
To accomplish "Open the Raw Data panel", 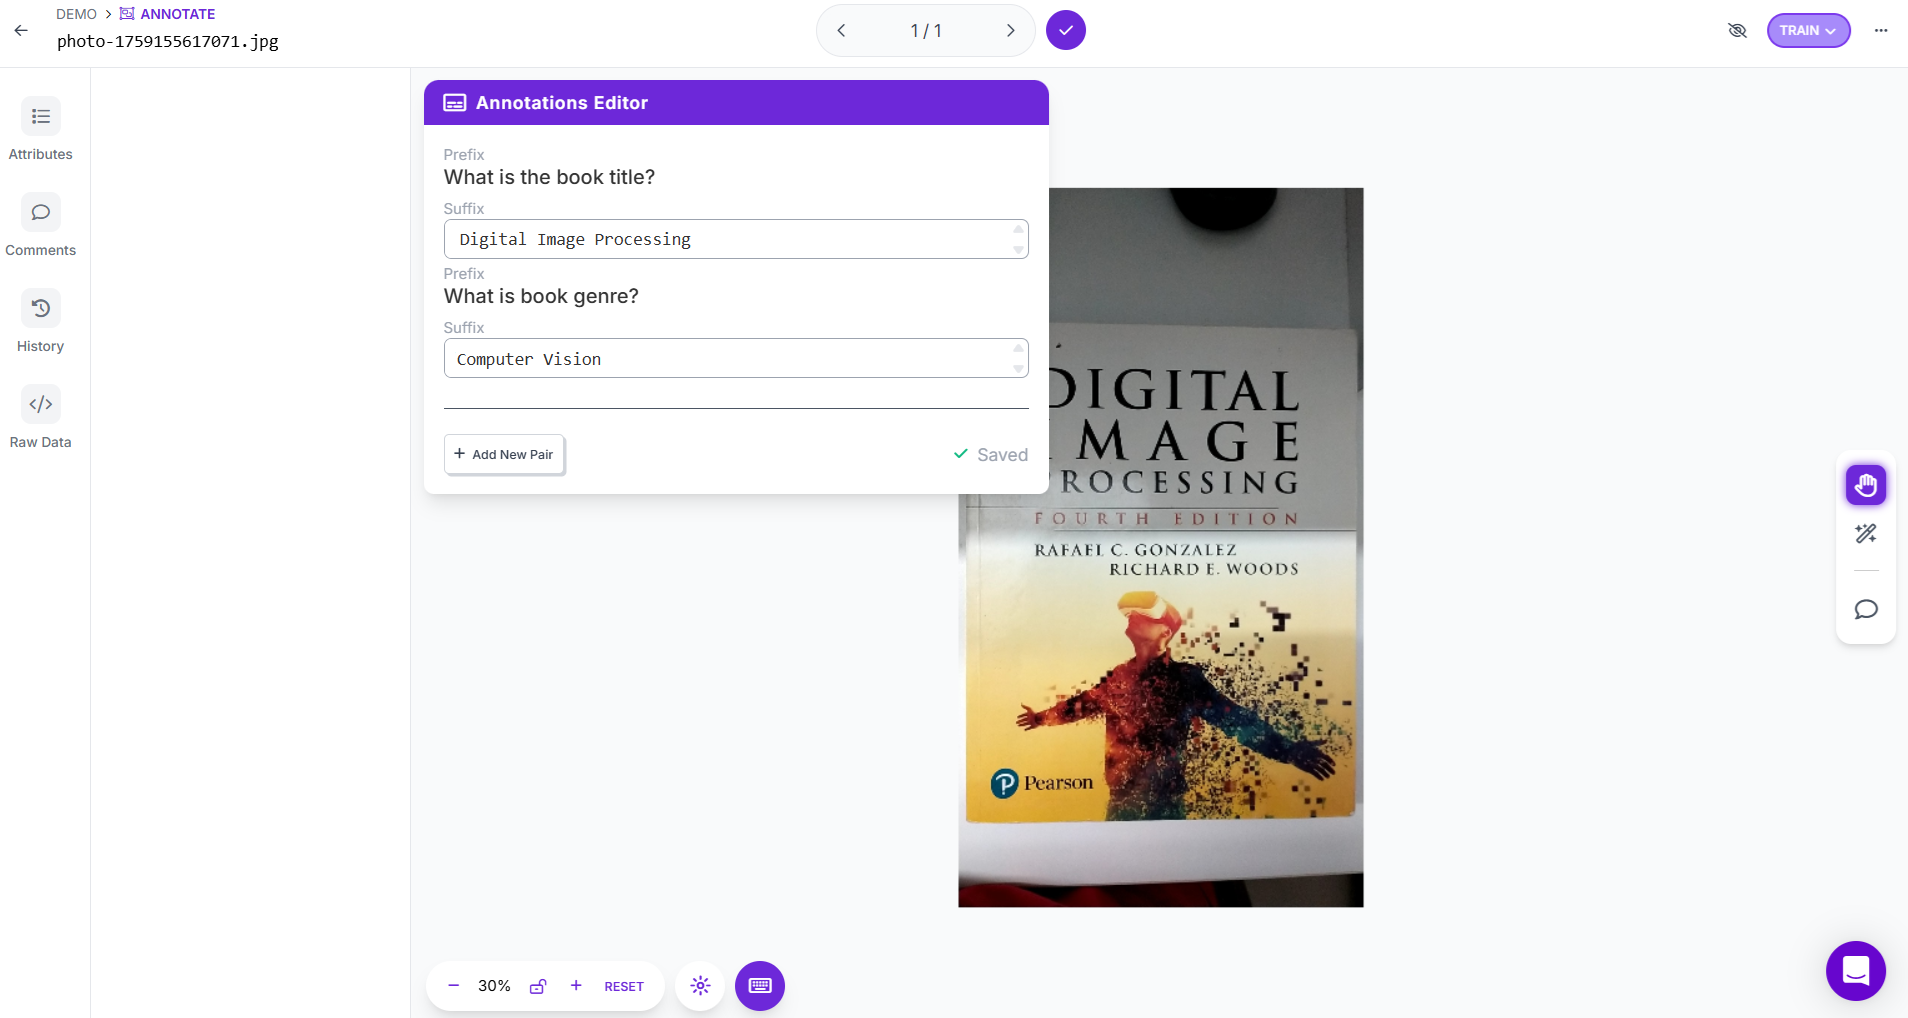I will [x=41, y=417].
